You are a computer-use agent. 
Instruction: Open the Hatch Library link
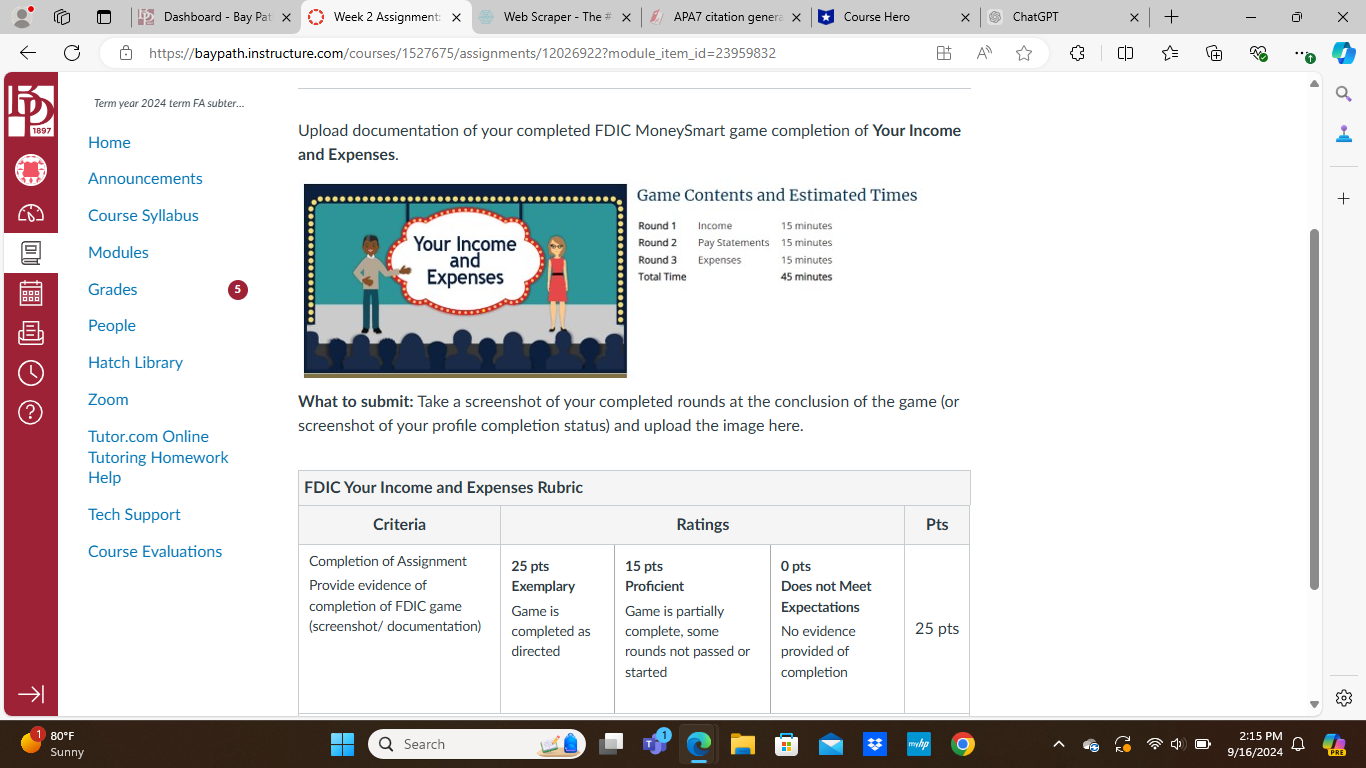click(135, 362)
